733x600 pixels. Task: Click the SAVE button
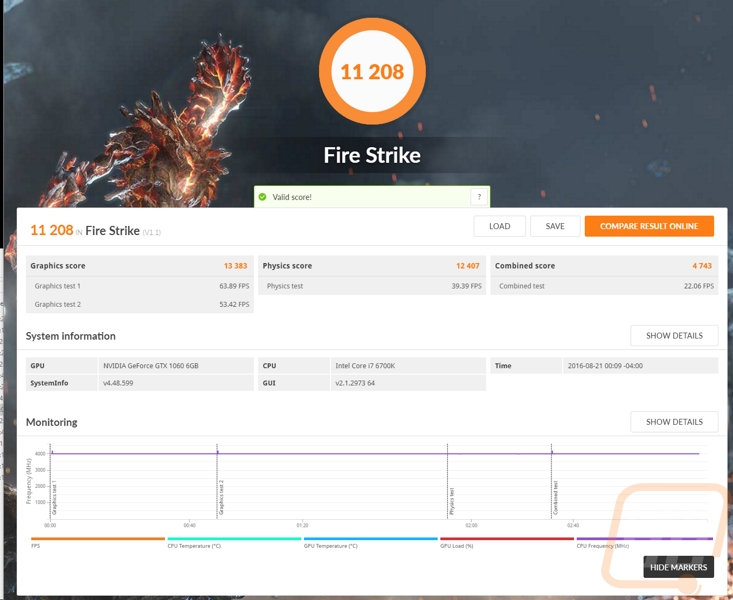pos(555,226)
